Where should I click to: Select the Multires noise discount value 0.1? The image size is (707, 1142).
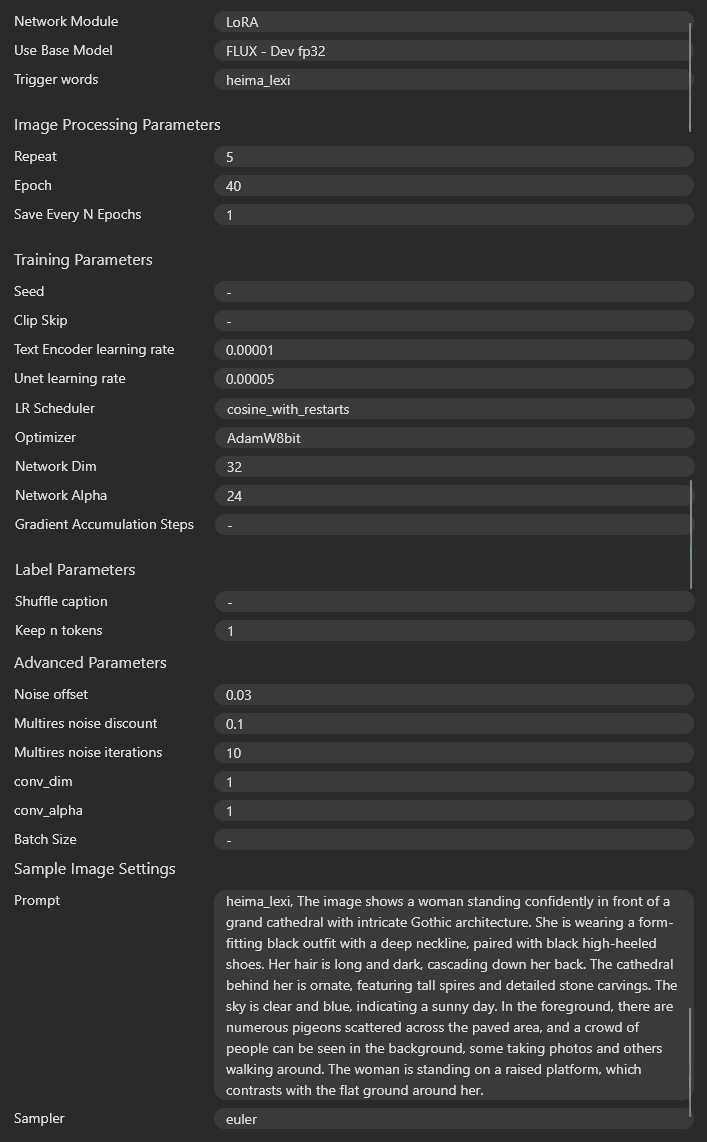point(454,724)
